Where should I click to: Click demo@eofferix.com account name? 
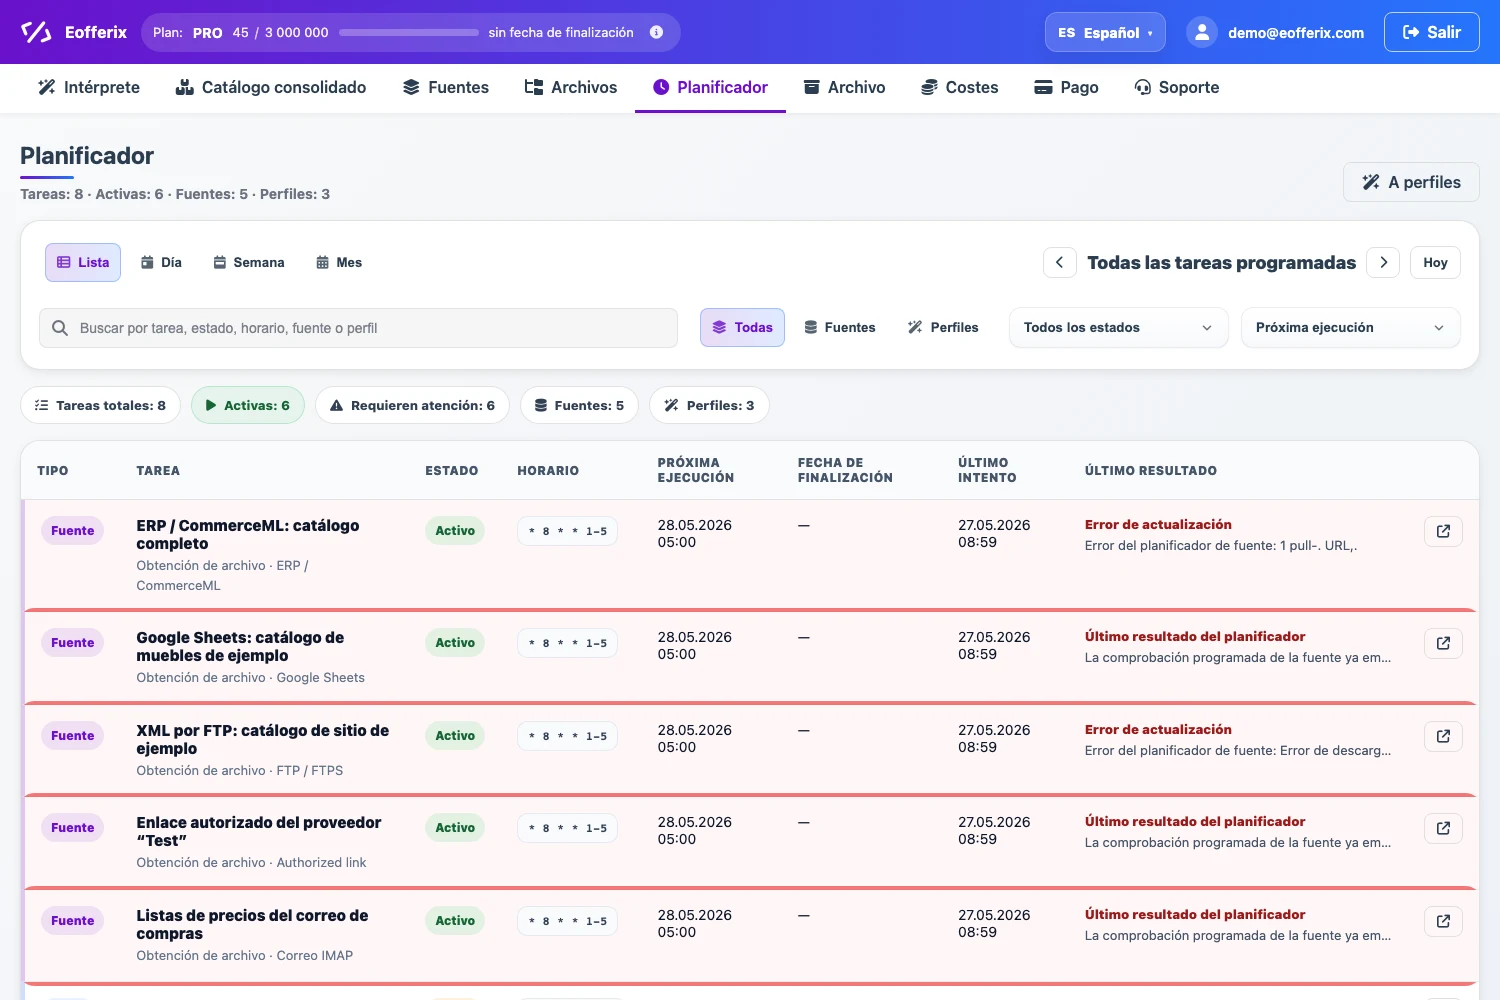pyautogui.click(x=1296, y=33)
